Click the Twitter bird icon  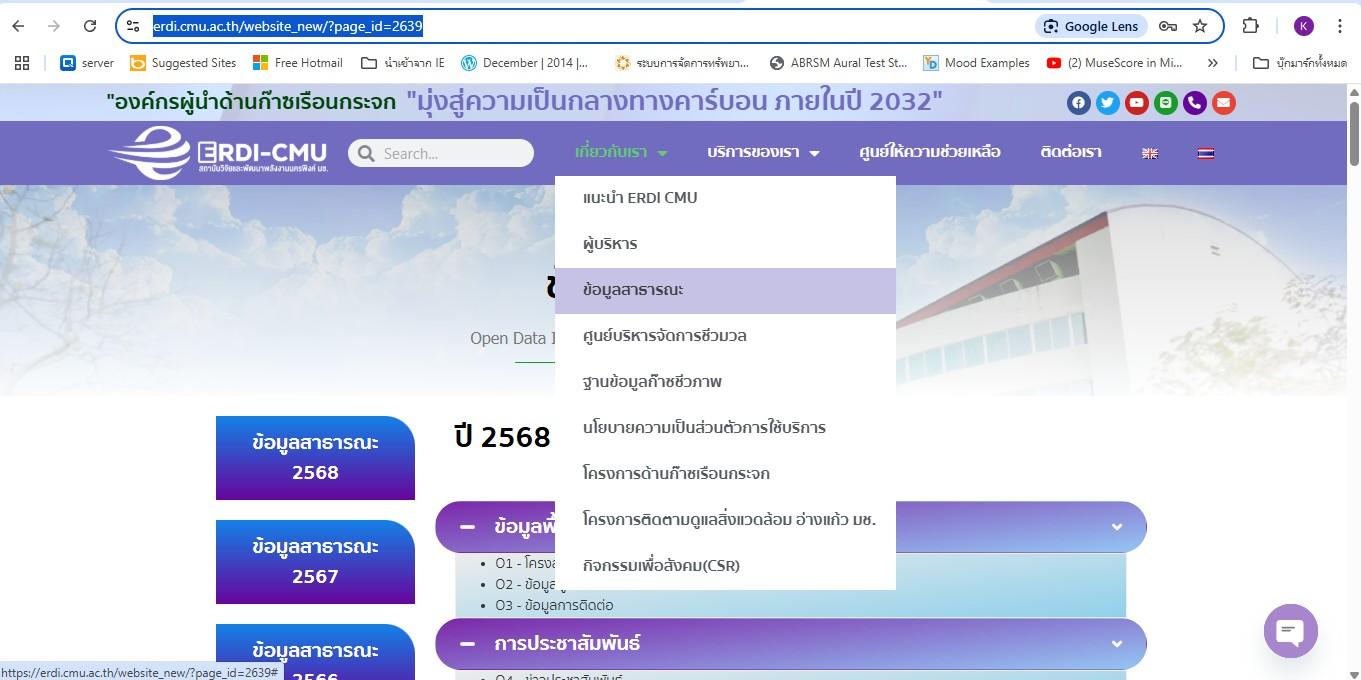point(1107,103)
